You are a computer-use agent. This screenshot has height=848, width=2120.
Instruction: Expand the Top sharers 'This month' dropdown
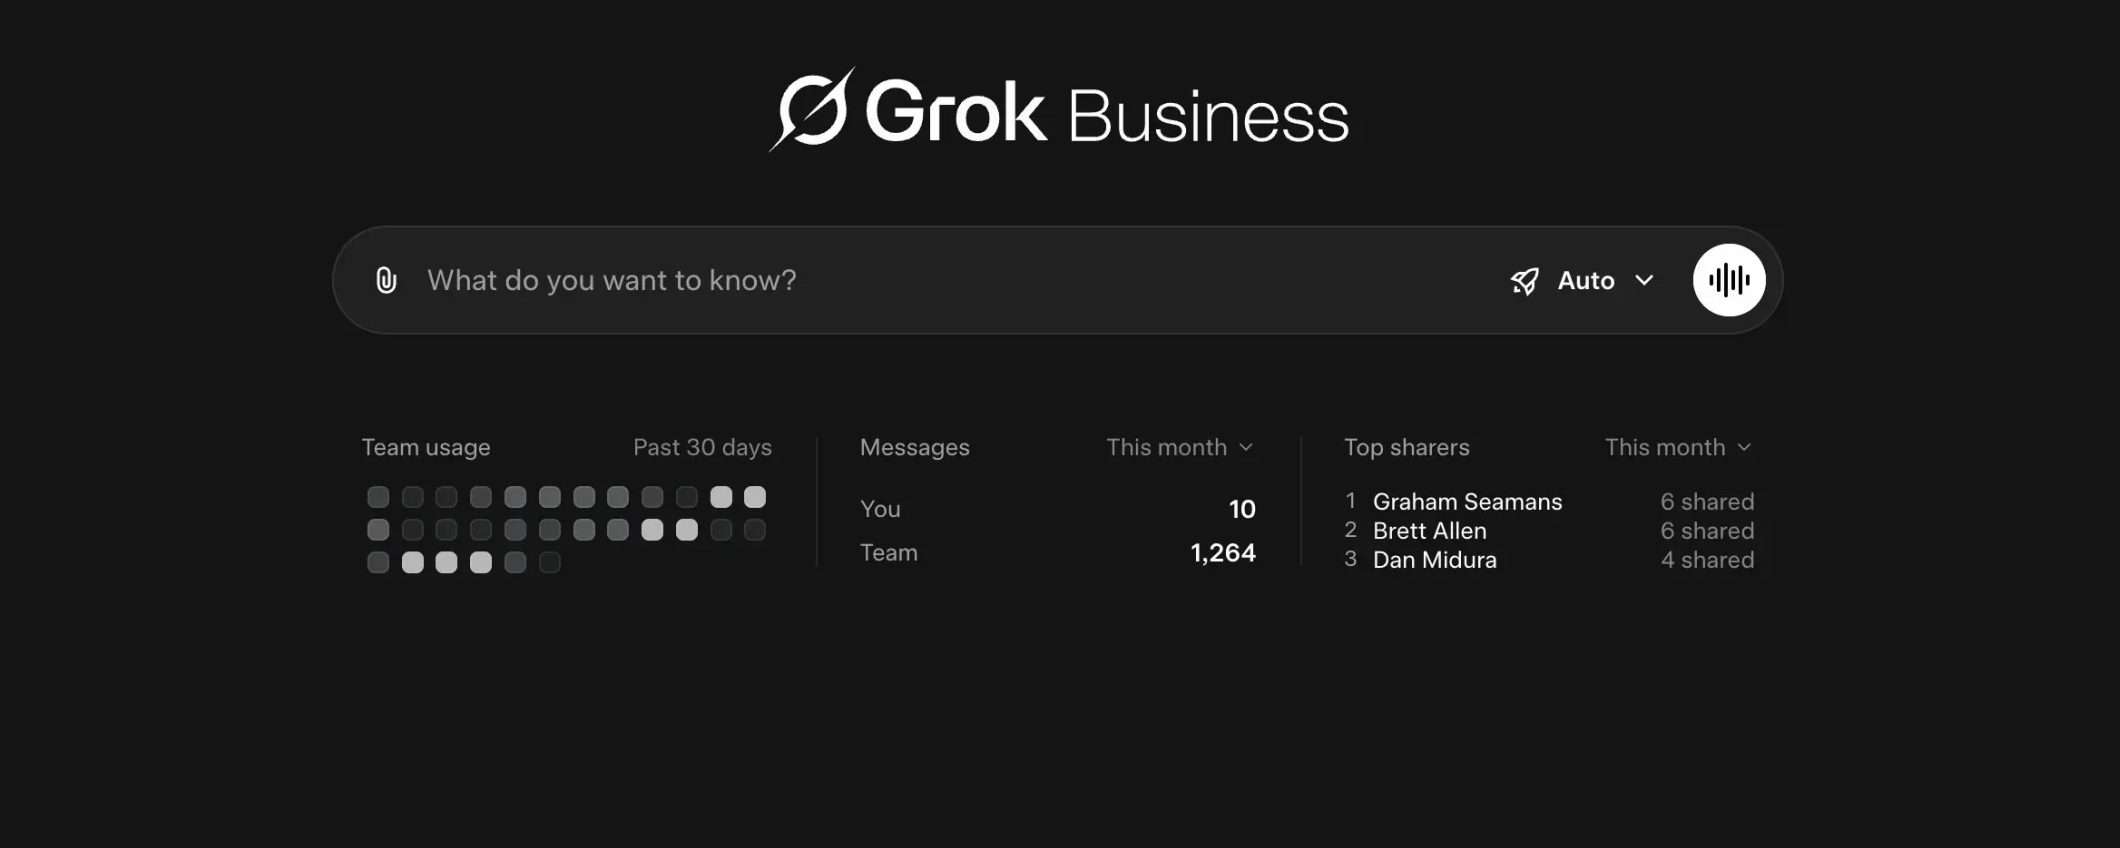(1677, 447)
